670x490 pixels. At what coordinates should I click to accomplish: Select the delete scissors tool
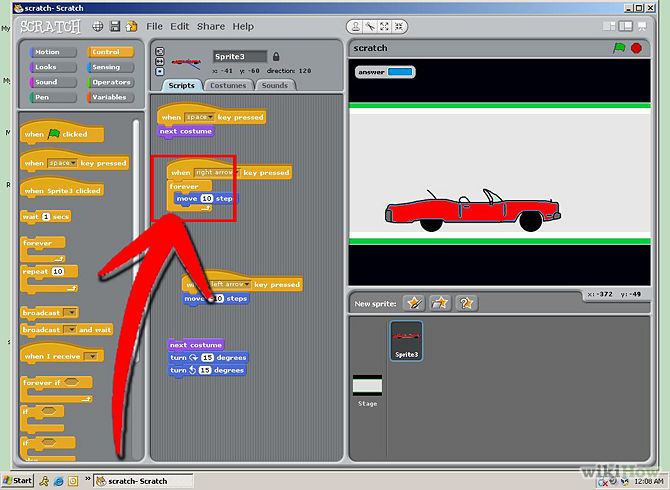pos(370,26)
